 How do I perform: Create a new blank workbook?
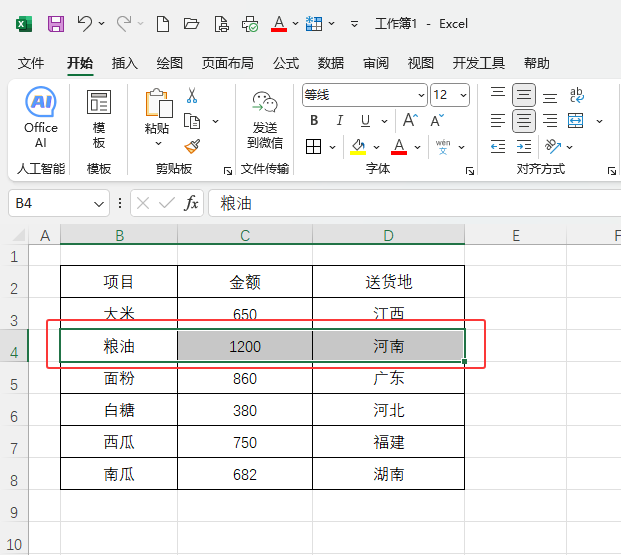[163, 24]
